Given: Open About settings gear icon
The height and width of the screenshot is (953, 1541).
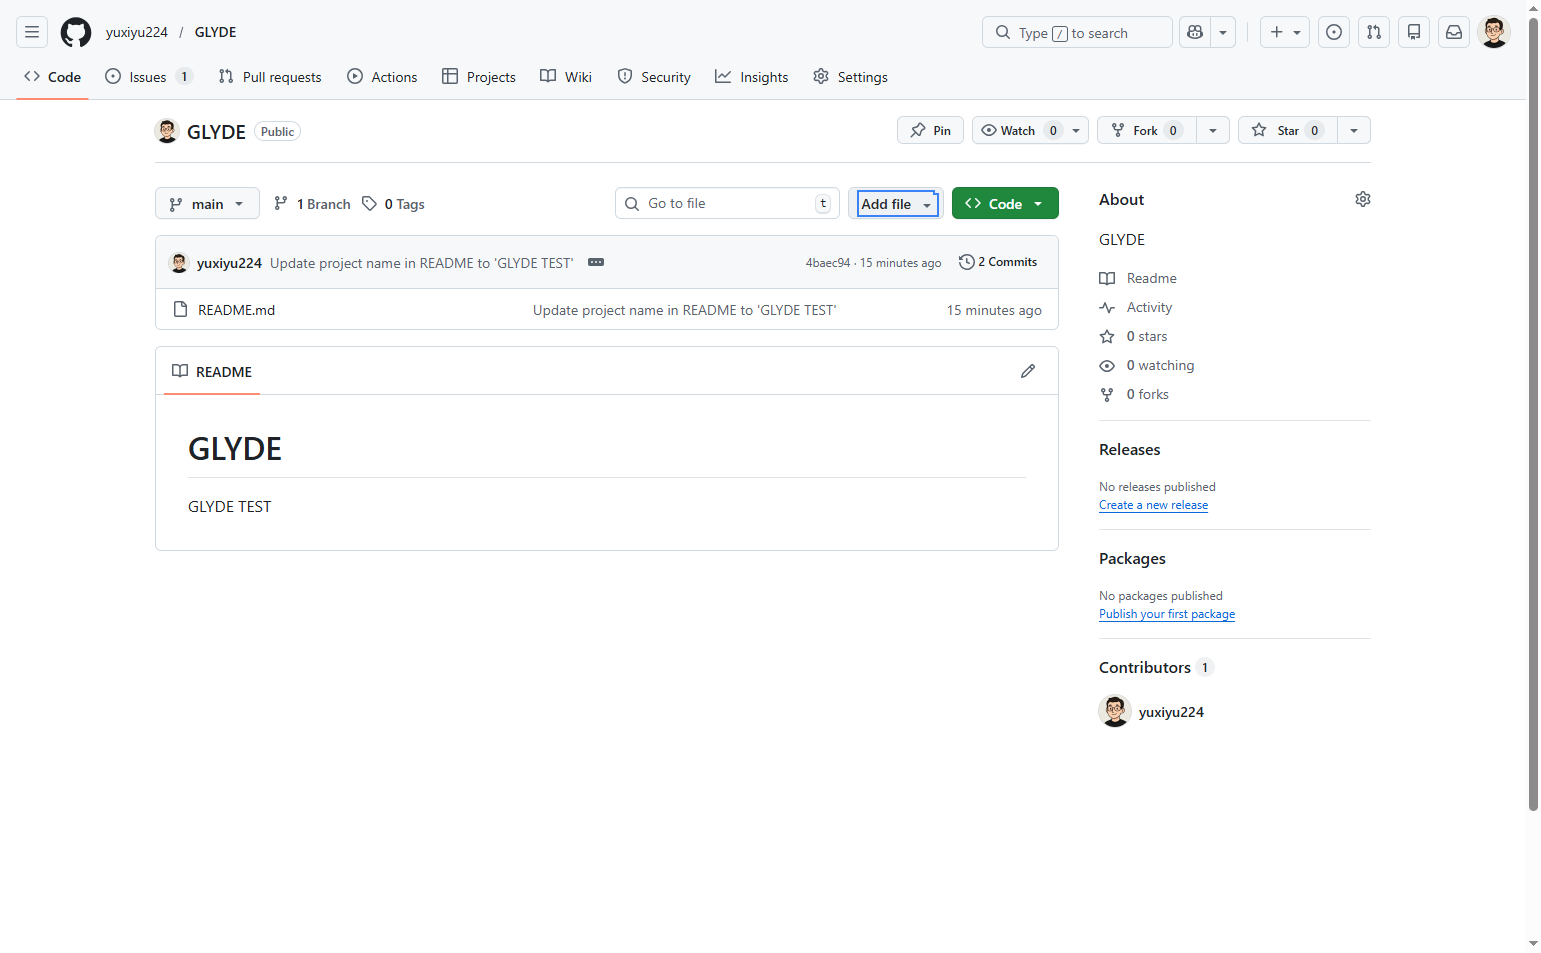Looking at the screenshot, I should pyautogui.click(x=1363, y=199).
